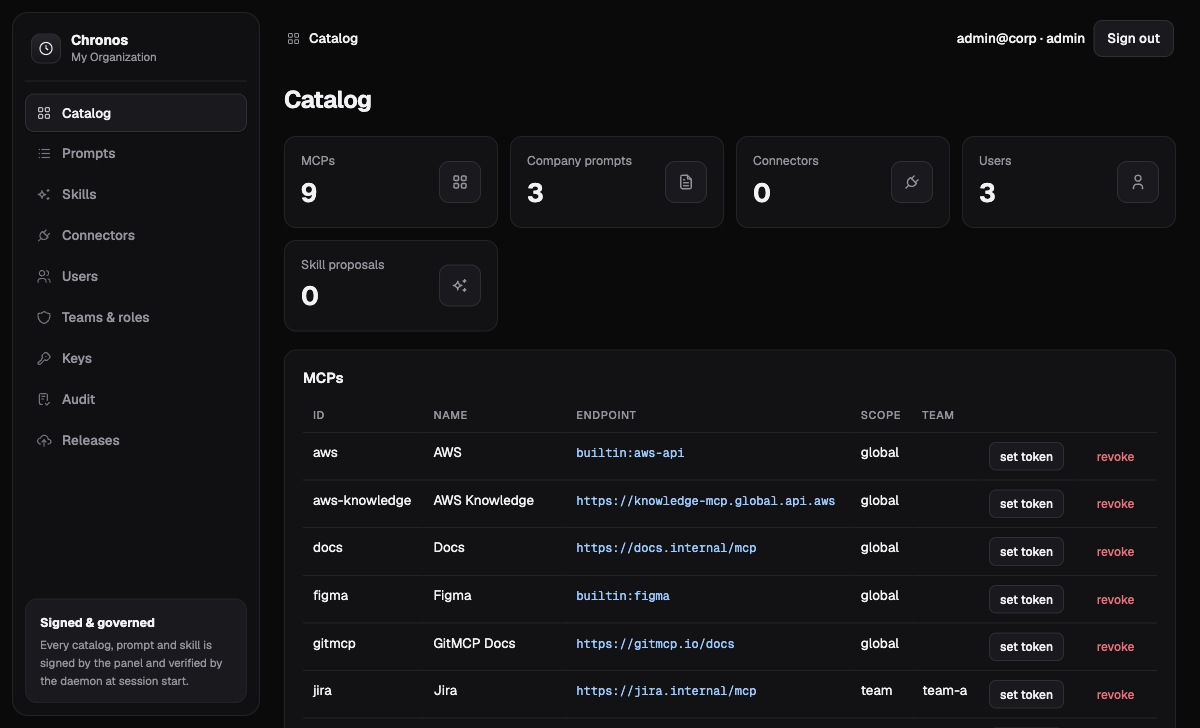Click the Teams & roles shield icon
Image resolution: width=1200 pixels, height=728 pixels.
pos(44,317)
